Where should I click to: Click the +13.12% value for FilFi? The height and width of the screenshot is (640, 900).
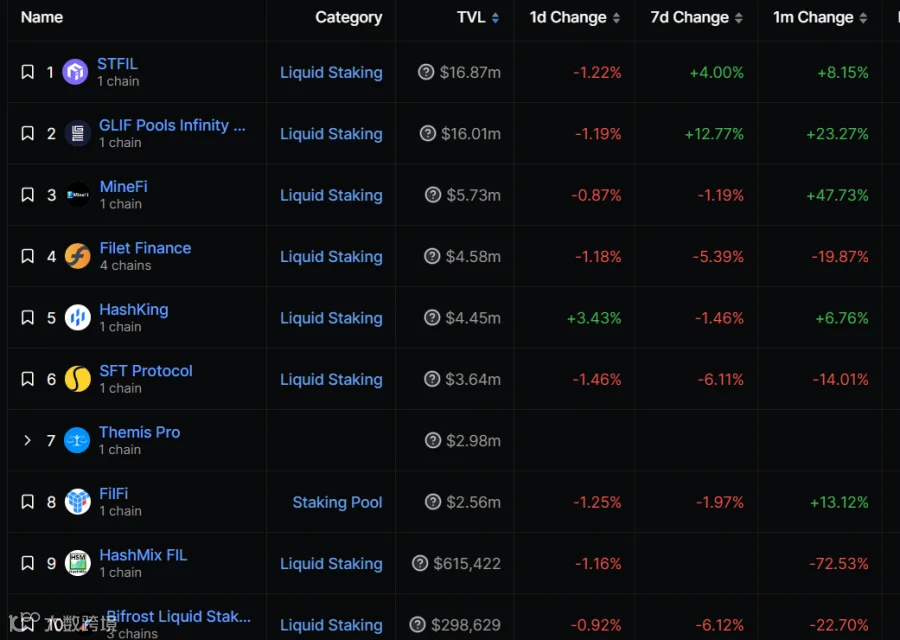pyautogui.click(x=839, y=502)
